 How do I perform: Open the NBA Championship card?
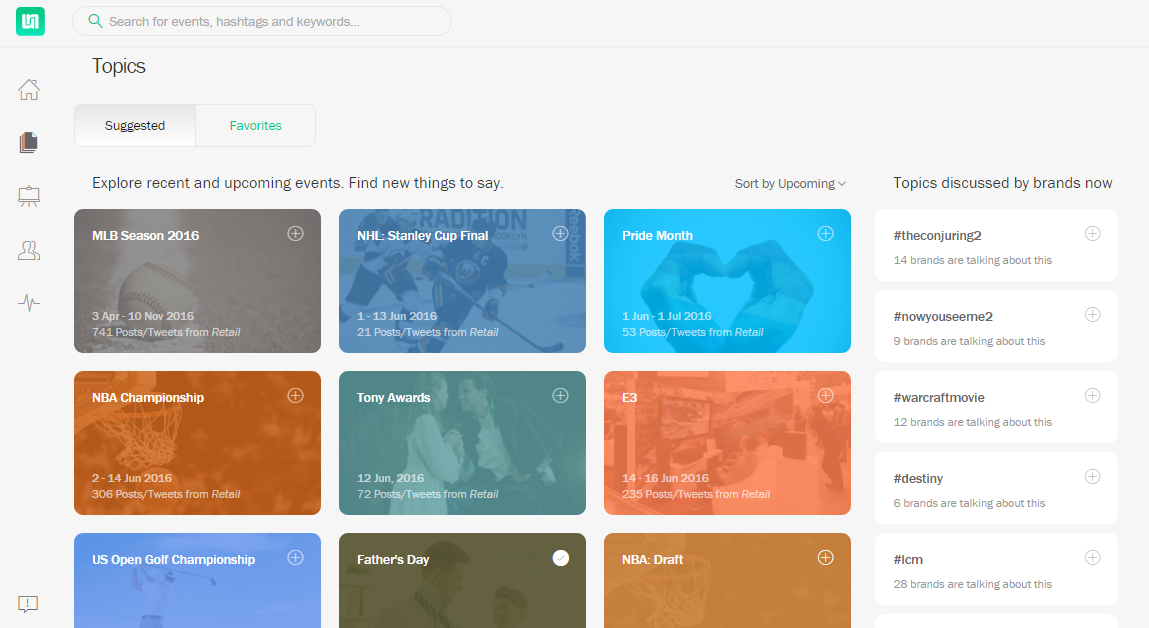point(197,443)
